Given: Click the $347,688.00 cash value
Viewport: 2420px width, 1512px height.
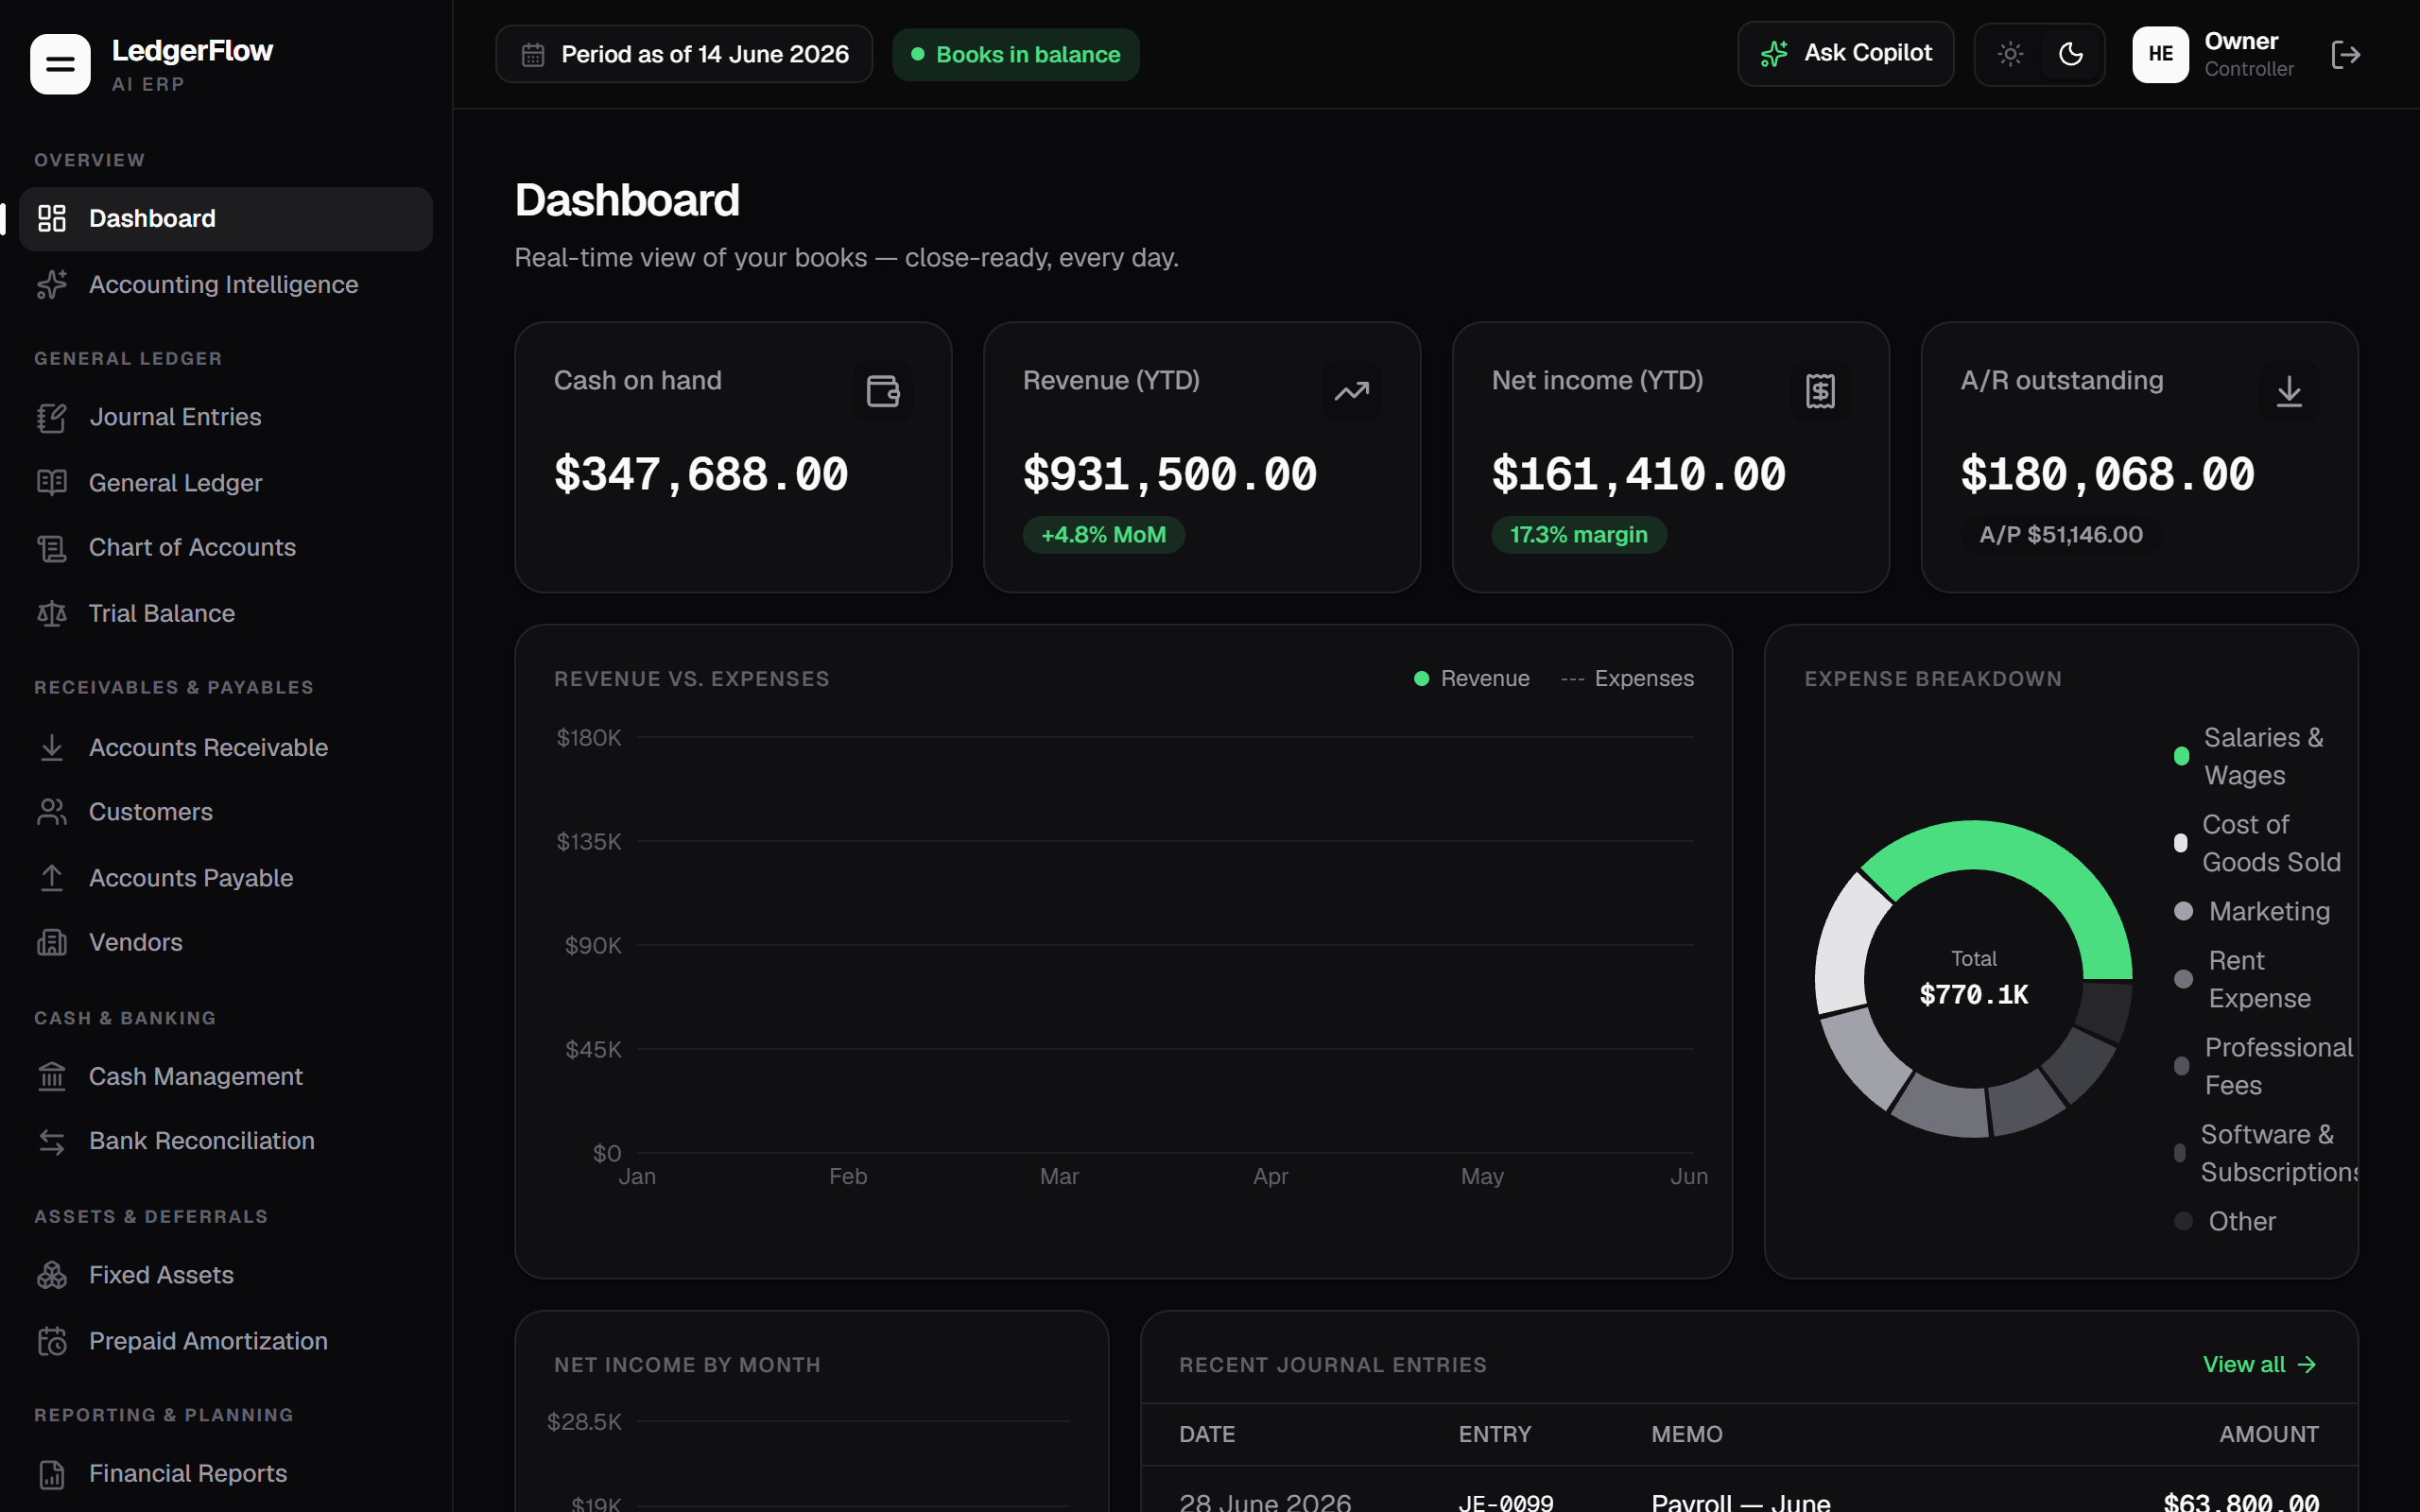Looking at the screenshot, I should tap(700, 474).
